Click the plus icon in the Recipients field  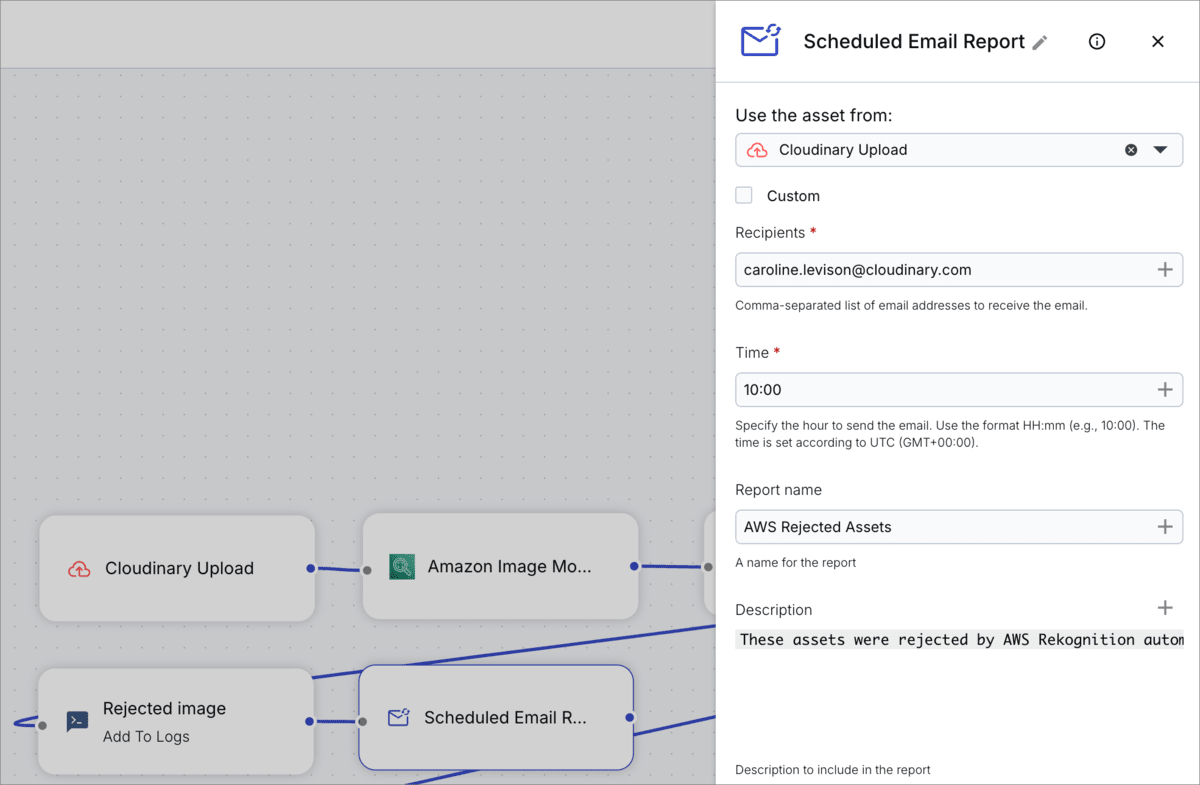1165,270
